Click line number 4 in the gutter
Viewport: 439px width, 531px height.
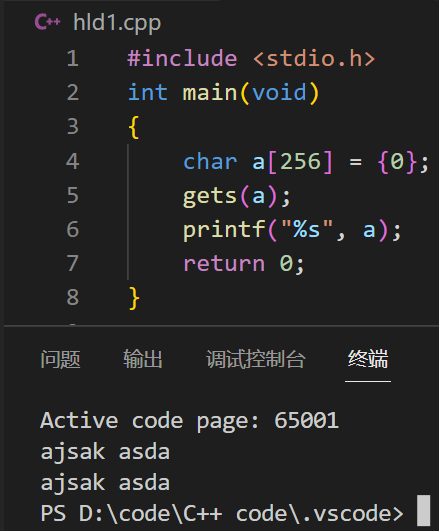(73, 161)
